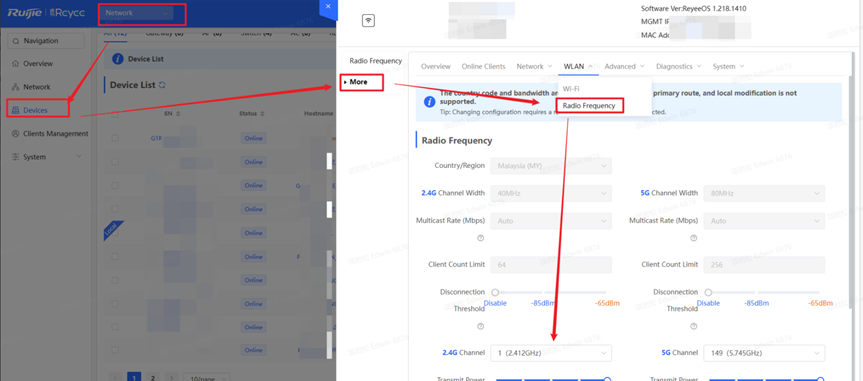Click Online status badge in first device row
Image resolution: width=863 pixels, height=381 pixels.
point(253,139)
